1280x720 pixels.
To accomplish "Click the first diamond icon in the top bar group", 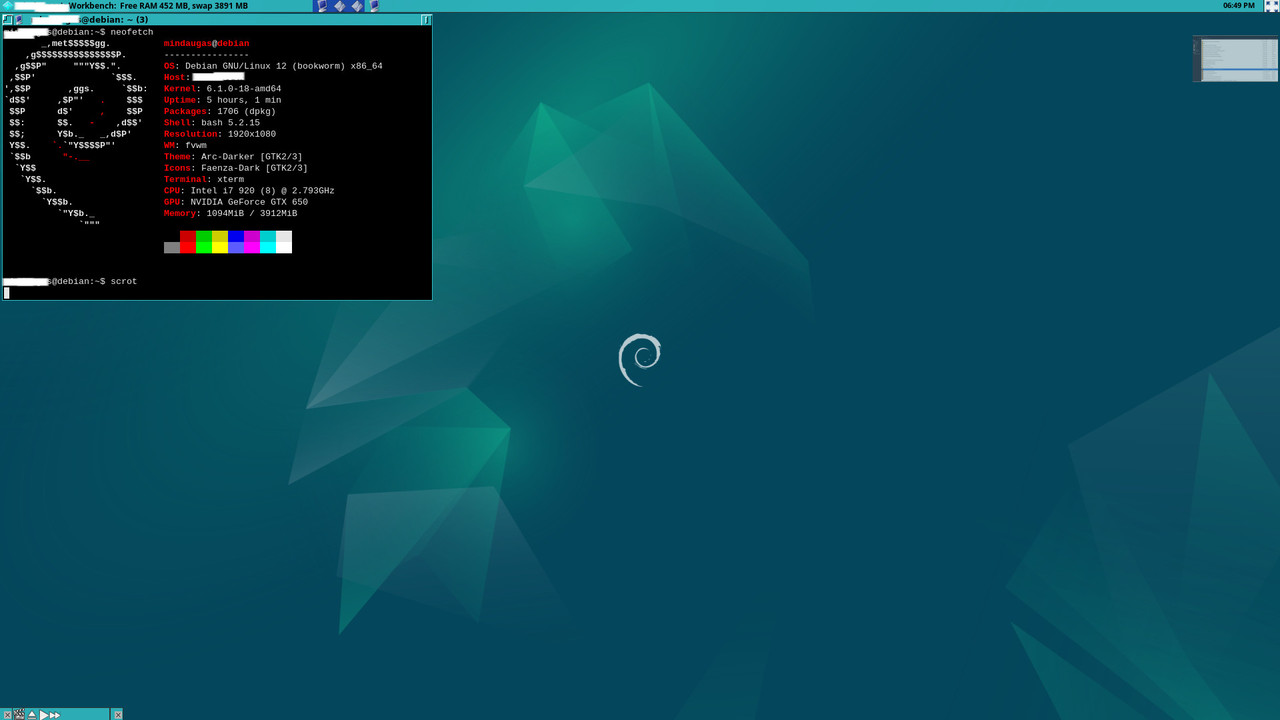I will [340, 6].
